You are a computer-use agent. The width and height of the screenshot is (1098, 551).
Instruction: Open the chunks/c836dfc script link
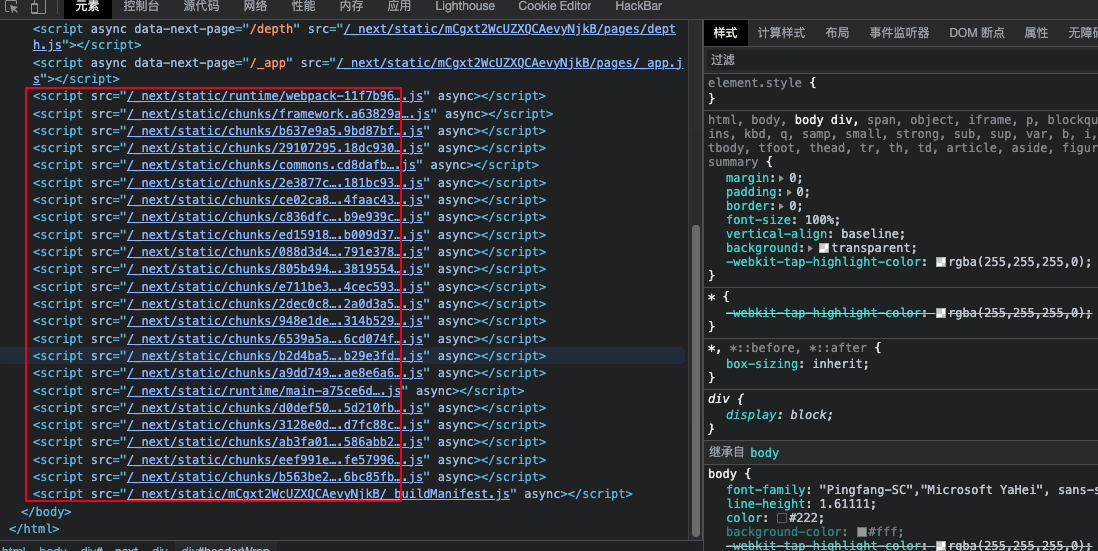274,217
